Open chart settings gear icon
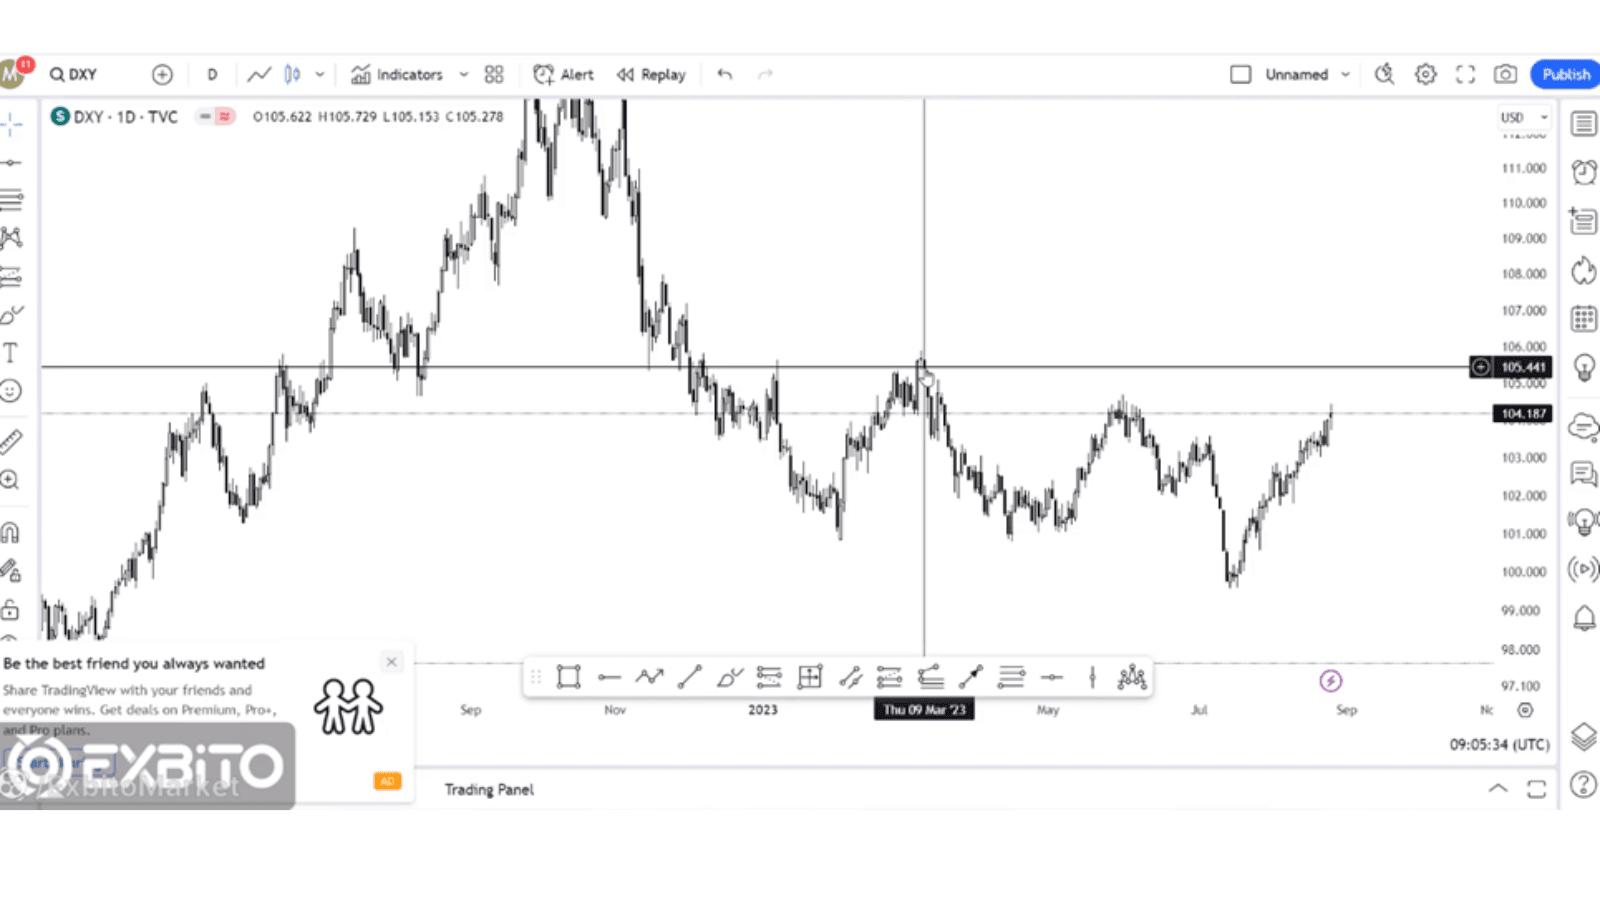Screen dimensions: 1600x900 (1426, 75)
